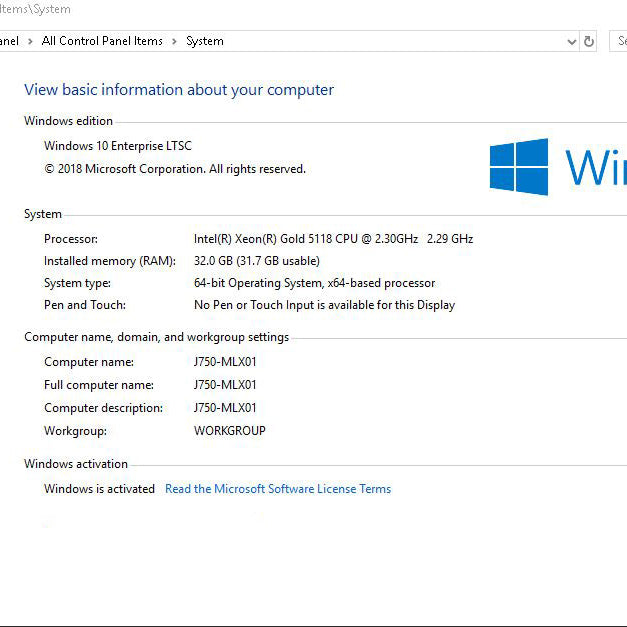Go to All Control Panel Items breadcrumb
The image size is (627, 627).
tap(102, 41)
